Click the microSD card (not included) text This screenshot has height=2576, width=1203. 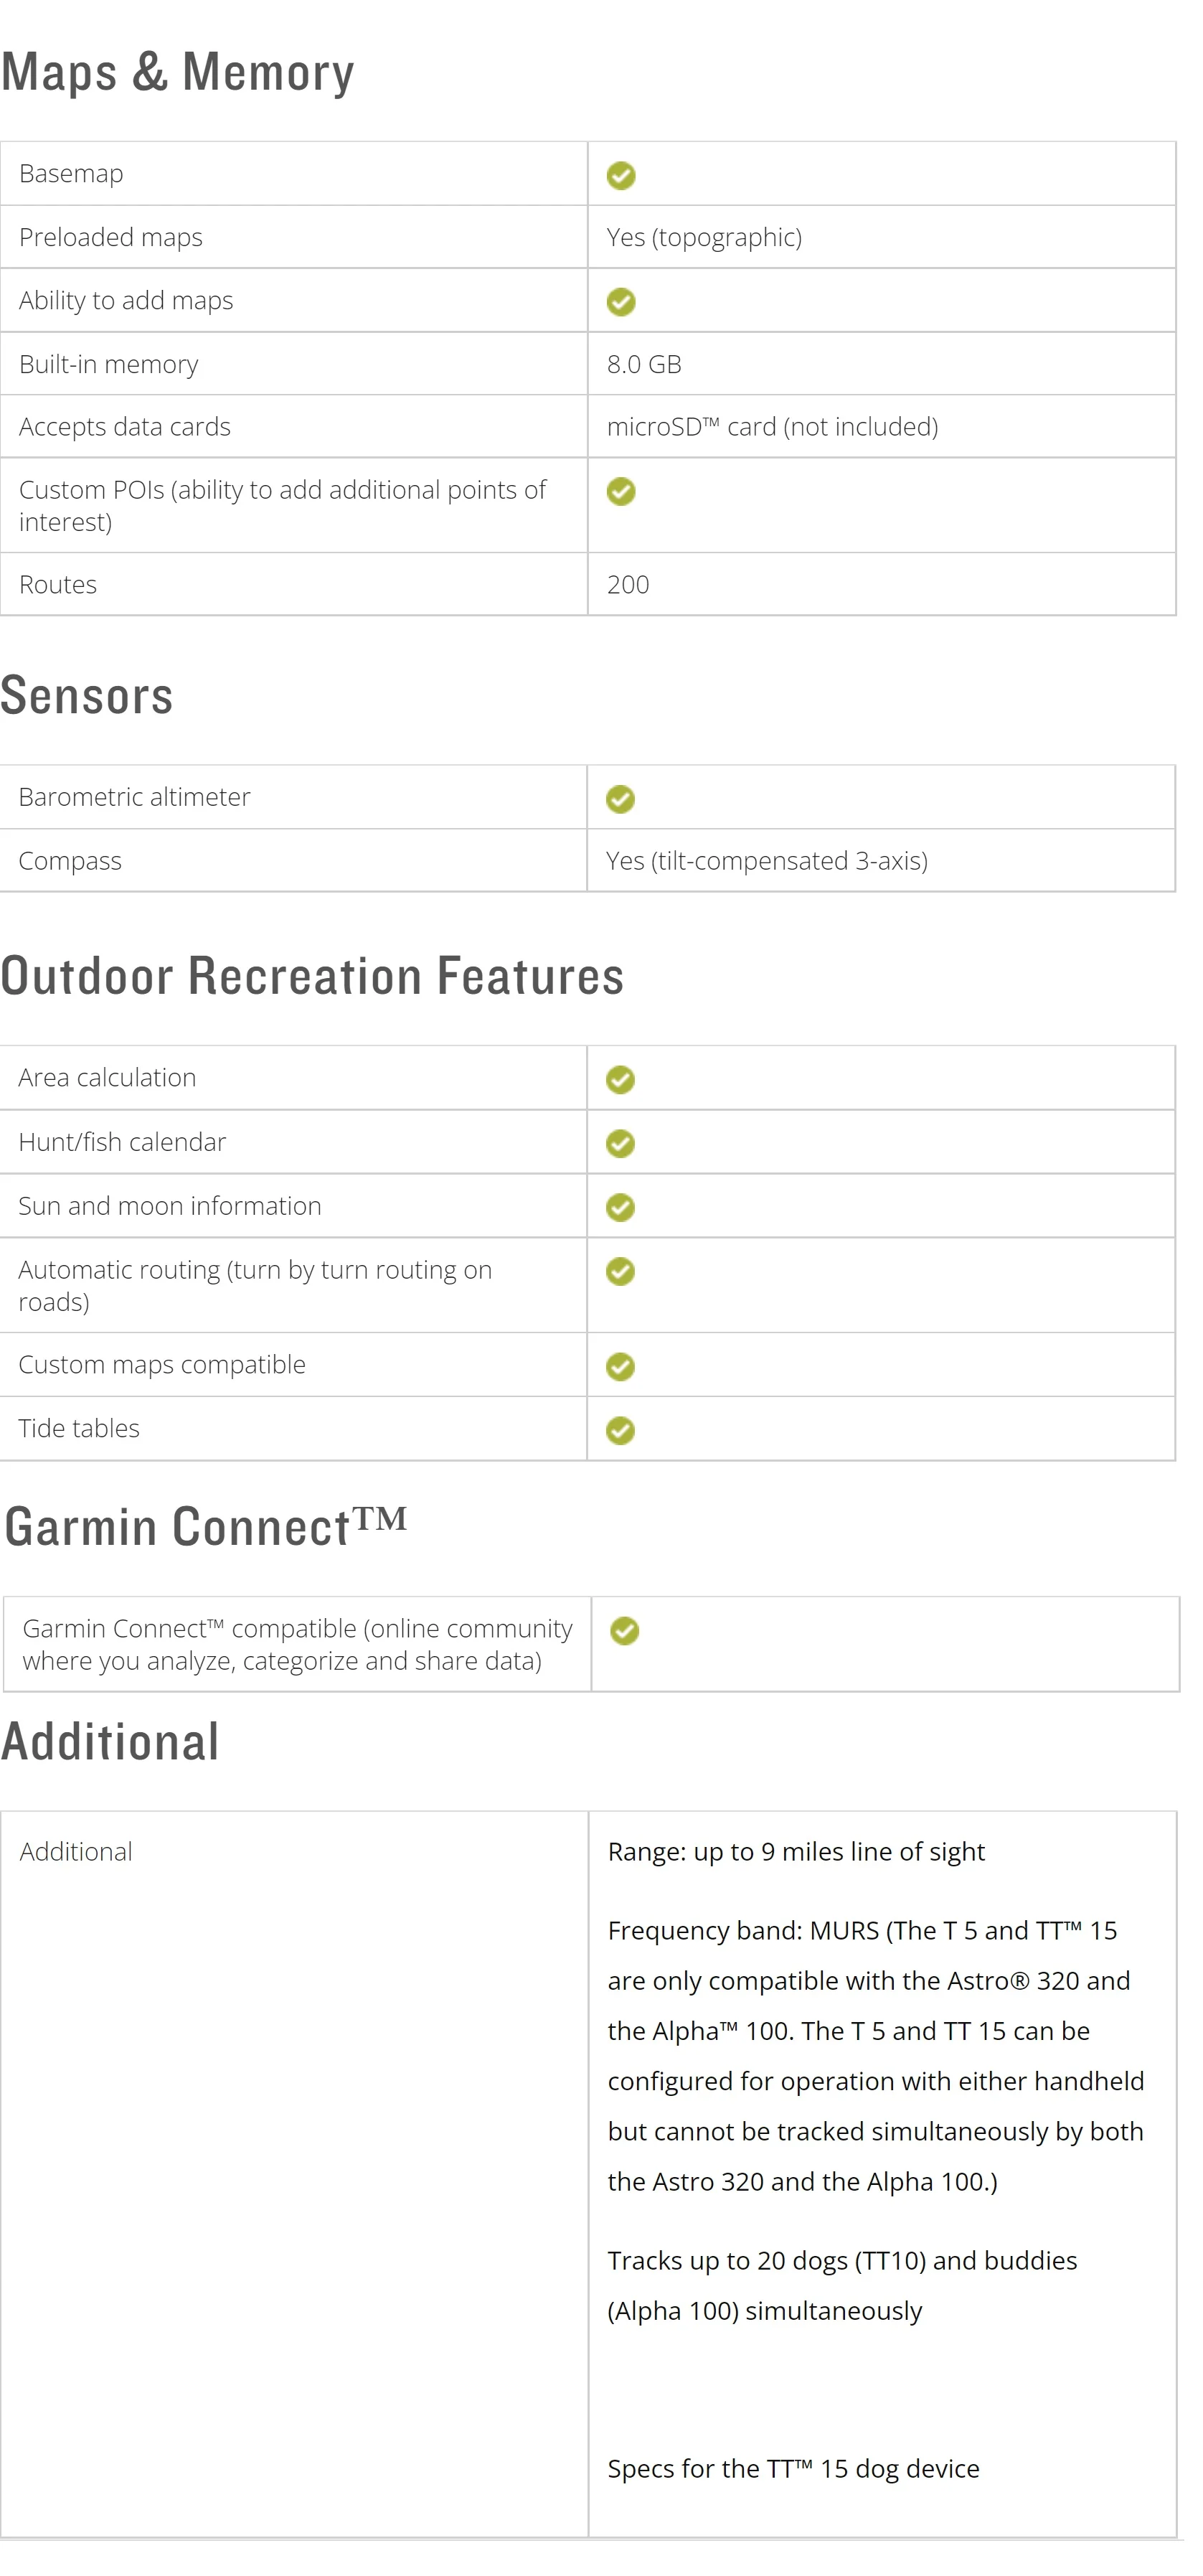pyautogui.click(x=772, y=427)
